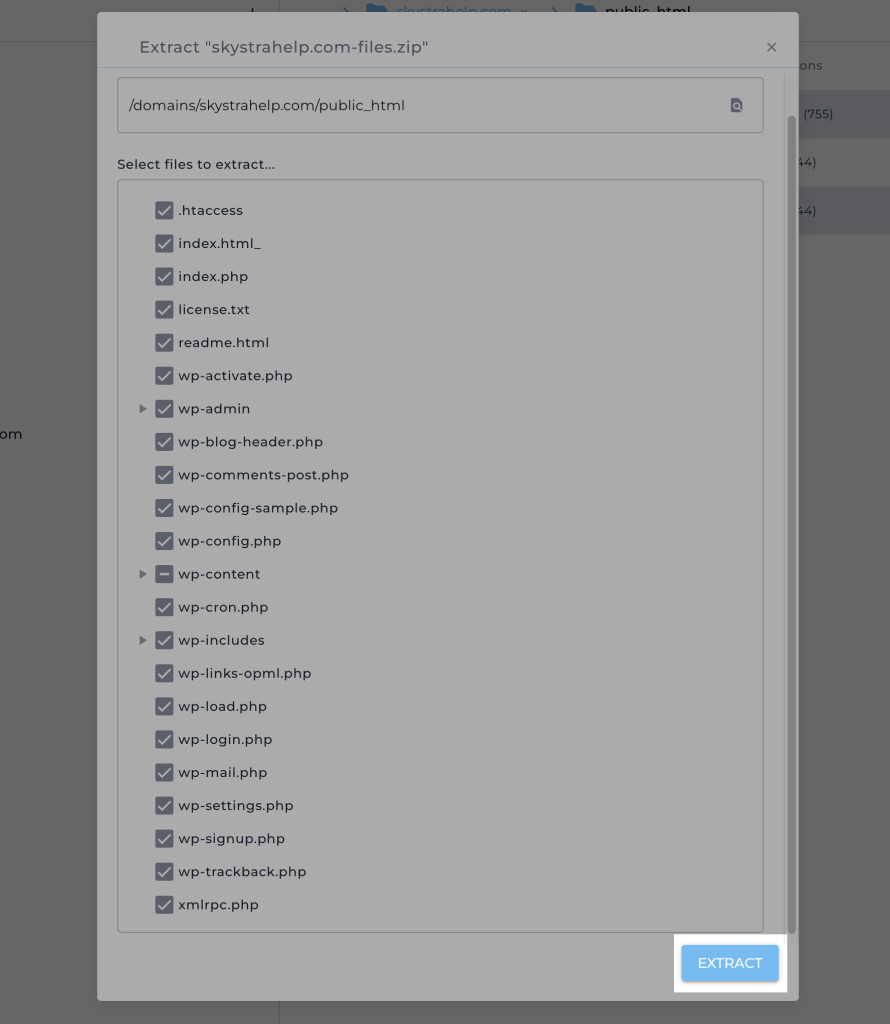
Task: Uncheck the wp-login.php checkbox
Action: [x=165, y=739]
